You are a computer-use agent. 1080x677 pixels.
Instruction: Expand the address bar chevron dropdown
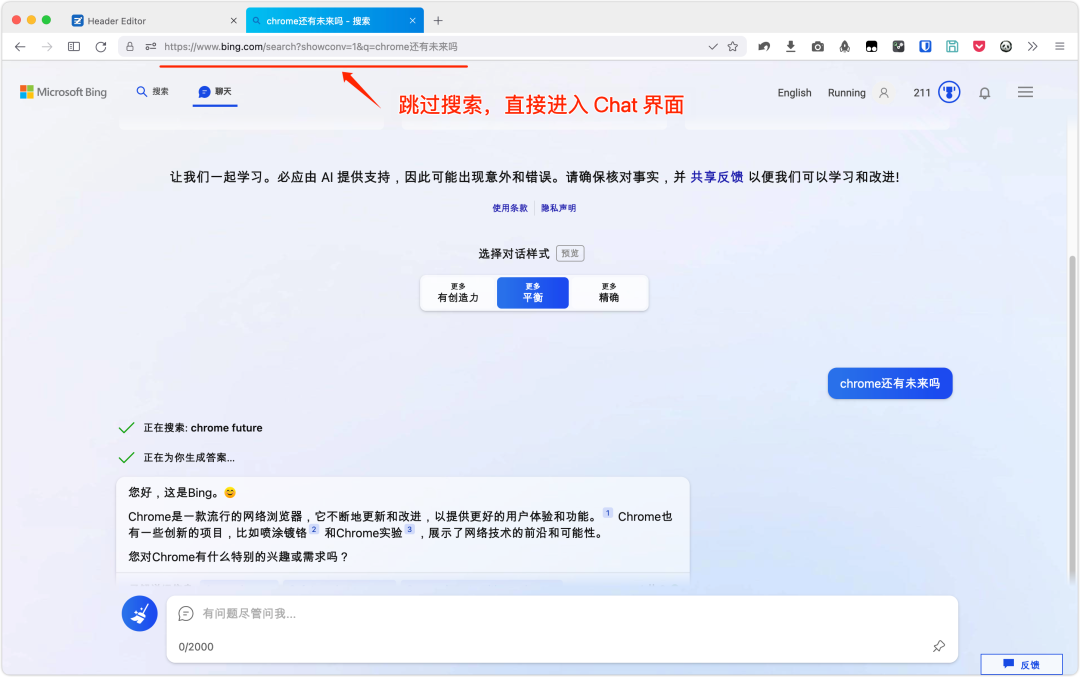pos(713,47)
